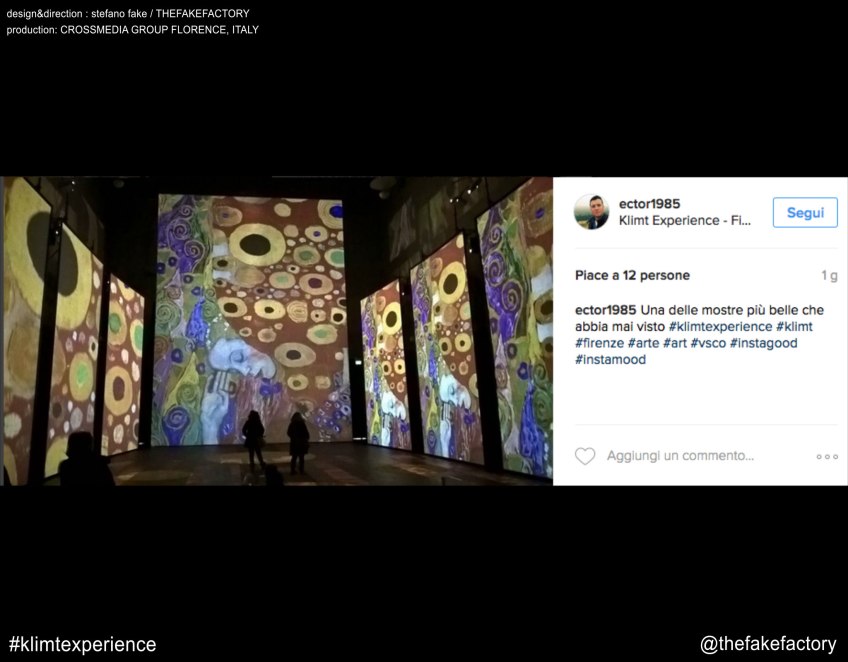Open the #instagood hashtag

click(x=763, y=343)
